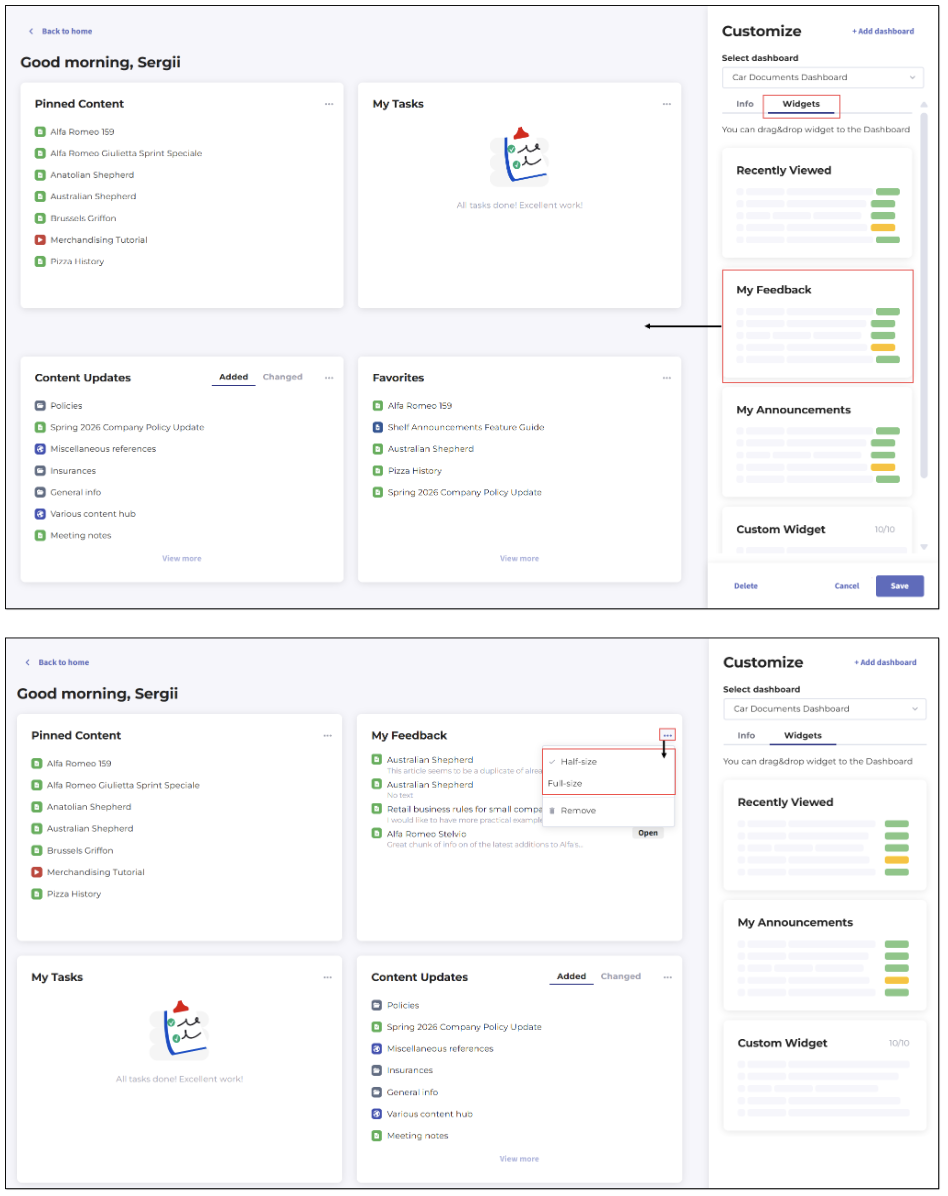Open Pinned Content options menu in upper screenshot
This screenshot has width=948, height=1196.
(329, 104)
